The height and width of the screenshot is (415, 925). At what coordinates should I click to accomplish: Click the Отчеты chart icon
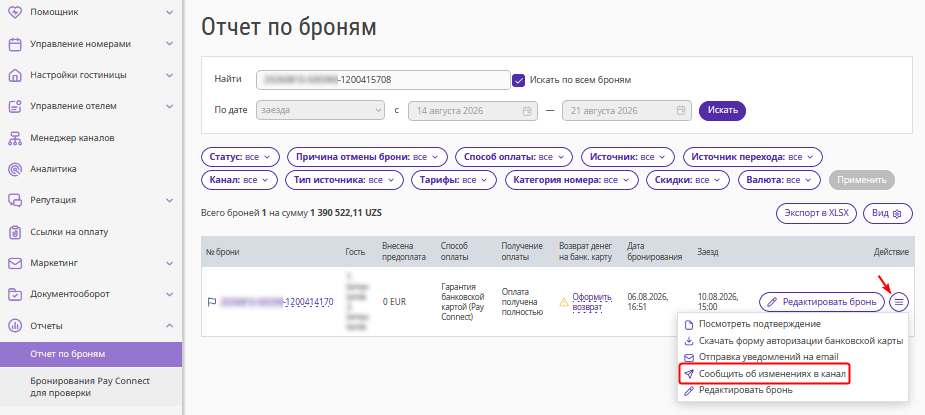tap(15, 325)
